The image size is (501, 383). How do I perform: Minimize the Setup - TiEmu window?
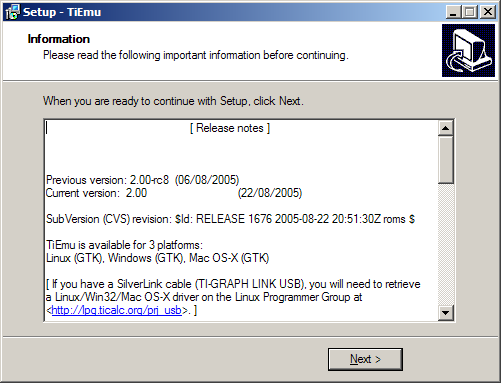[x=453, y=12]
